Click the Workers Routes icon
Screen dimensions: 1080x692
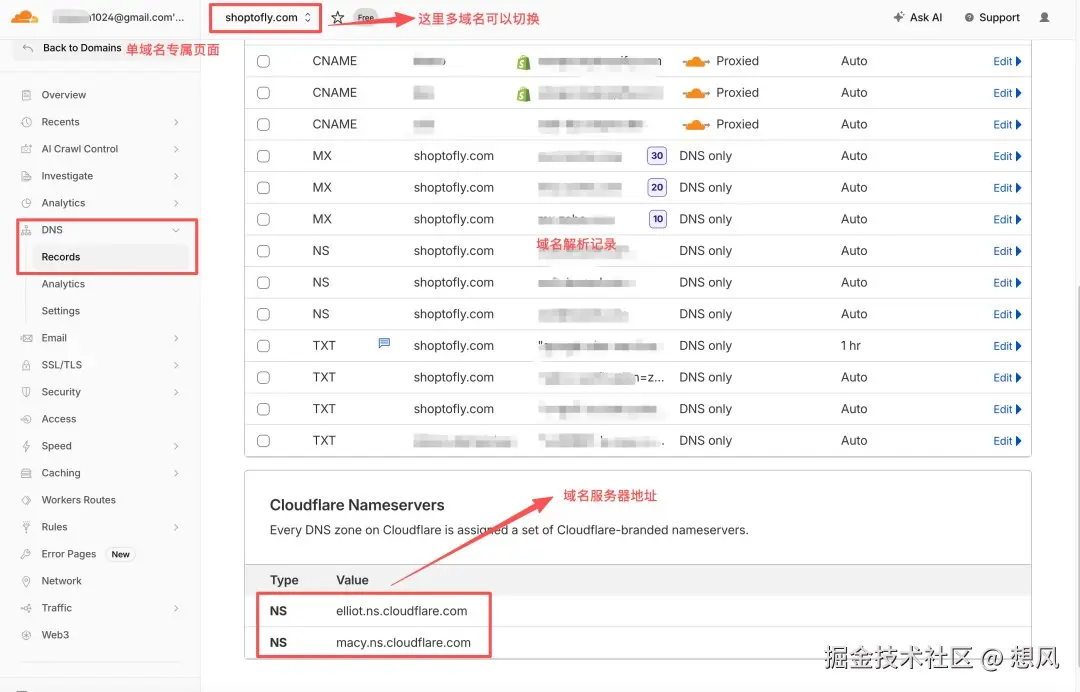[x=26, y=500]
